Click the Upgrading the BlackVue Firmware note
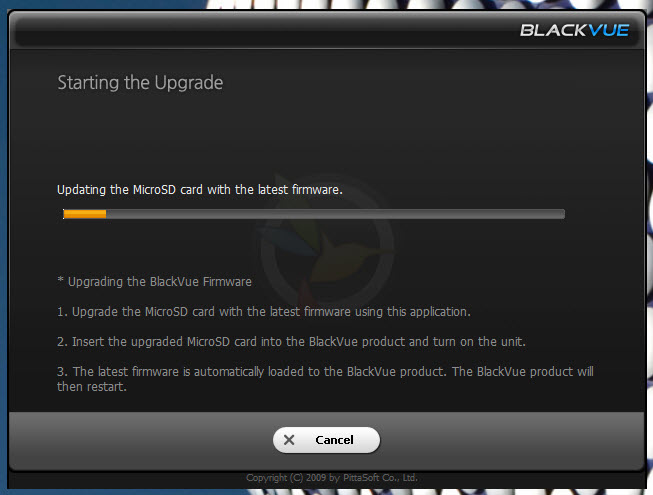The image size is (653, 495). pos(155,282)
